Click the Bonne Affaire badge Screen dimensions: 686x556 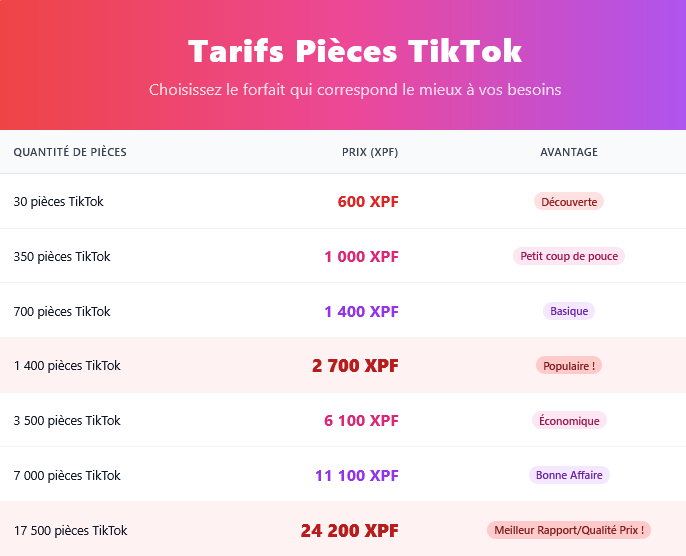[569, 475]
